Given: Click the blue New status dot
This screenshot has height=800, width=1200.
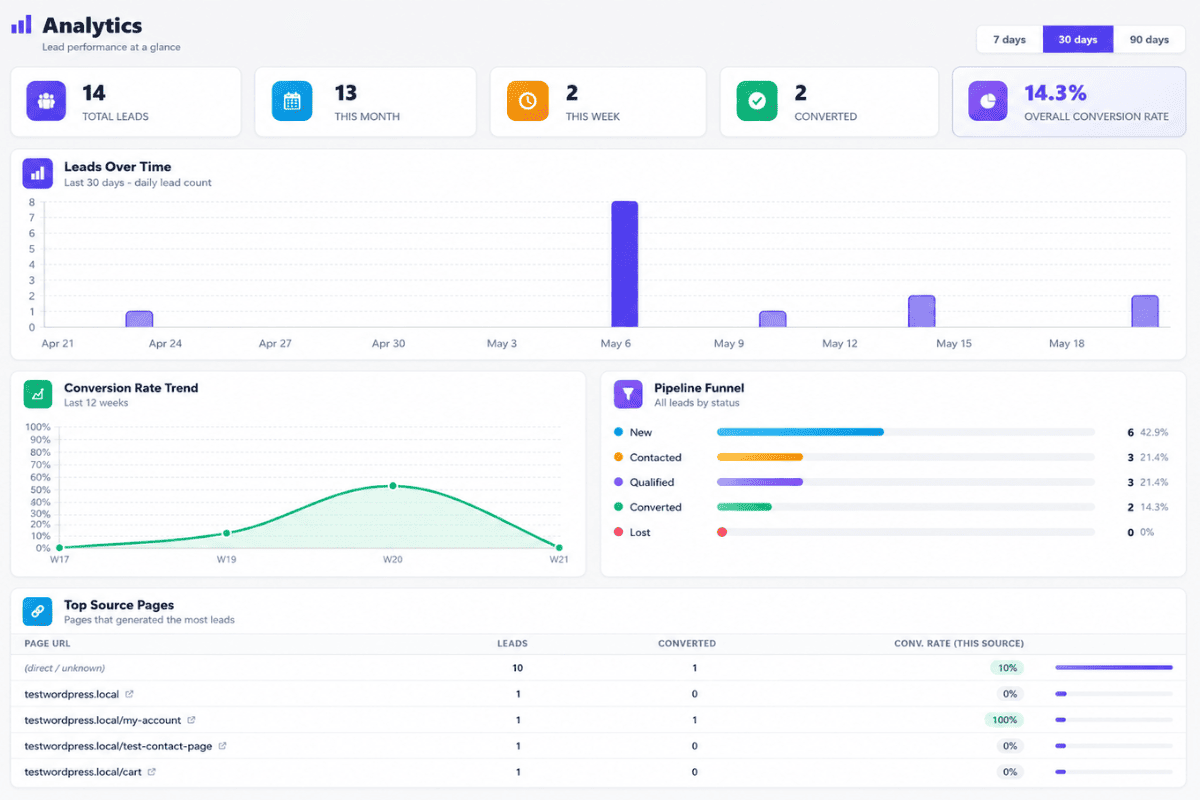Looking at the screenshot, I should [x=618, y=432].
